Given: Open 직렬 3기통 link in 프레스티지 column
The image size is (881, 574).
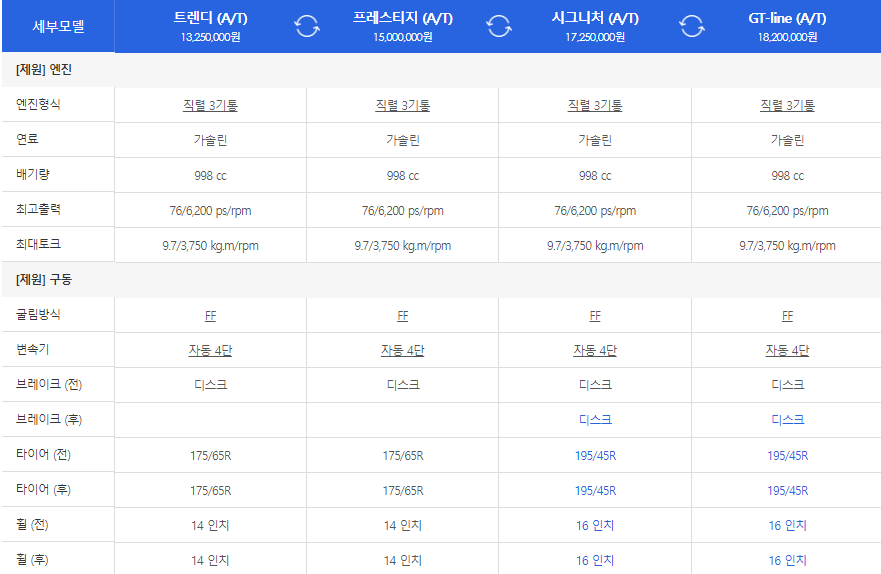Looking at the screenshot, I should tap(403, 105).
